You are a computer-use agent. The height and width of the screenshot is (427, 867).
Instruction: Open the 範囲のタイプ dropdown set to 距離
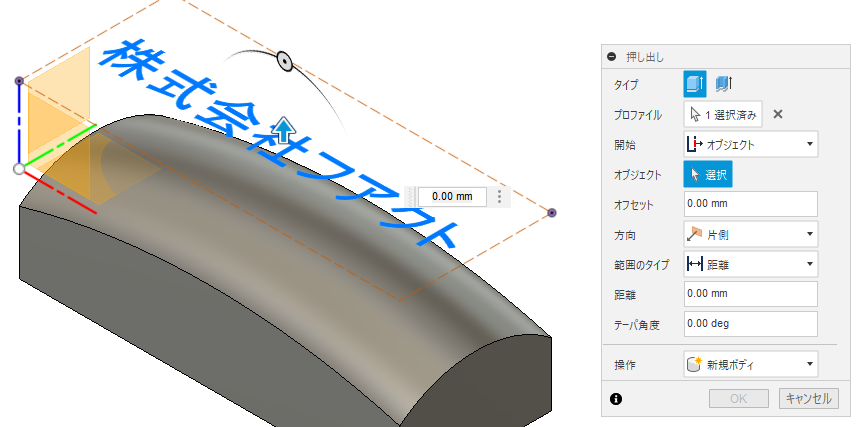tap(751, 264)
